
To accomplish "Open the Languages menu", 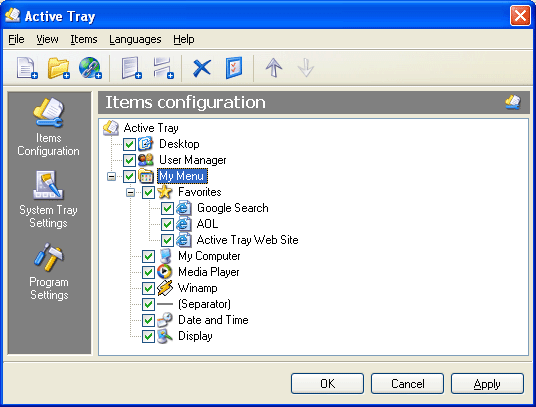I will tap(135, 39).
